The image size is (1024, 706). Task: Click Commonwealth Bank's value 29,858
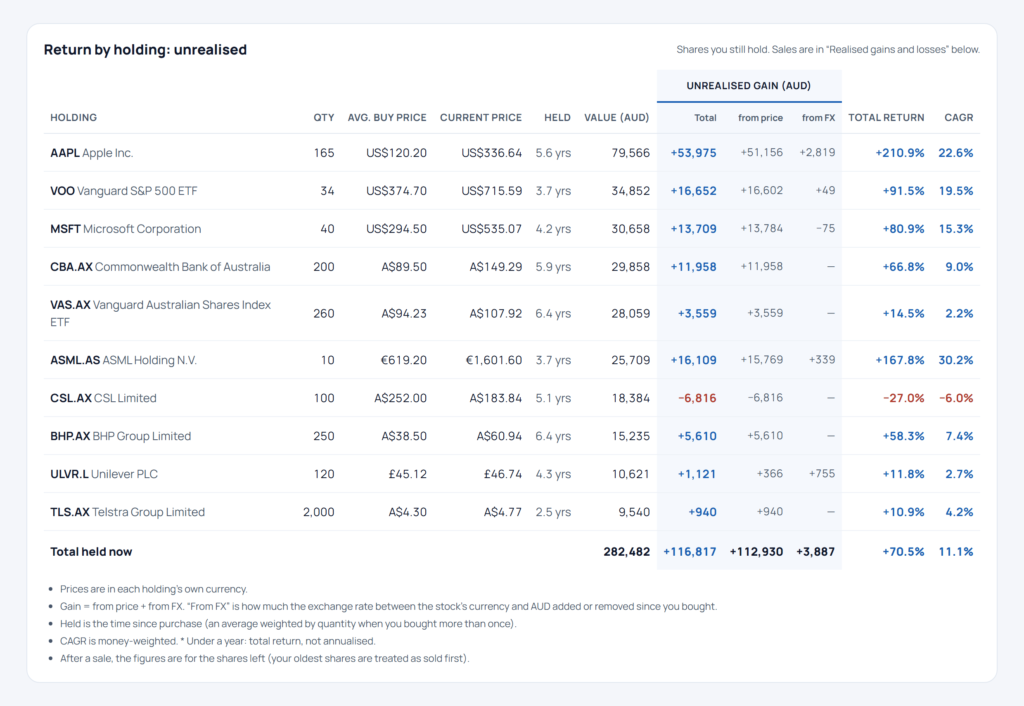(x=630, y=266)
